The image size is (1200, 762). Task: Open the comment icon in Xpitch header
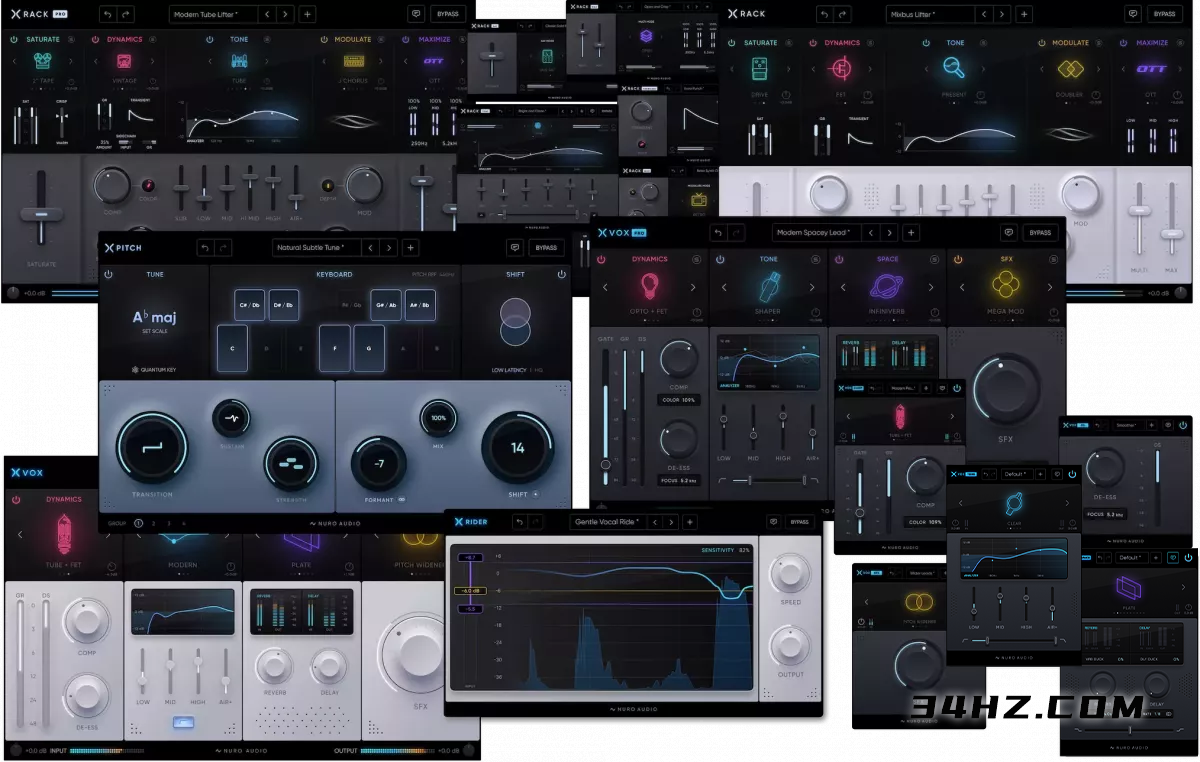515,247
